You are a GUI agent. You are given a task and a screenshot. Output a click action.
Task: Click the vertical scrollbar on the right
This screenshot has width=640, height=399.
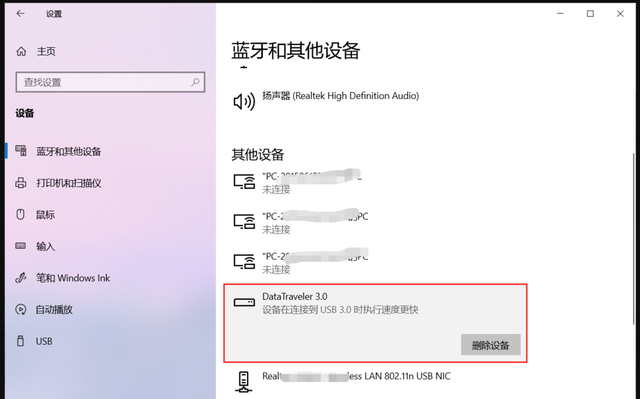coord(633,239)
